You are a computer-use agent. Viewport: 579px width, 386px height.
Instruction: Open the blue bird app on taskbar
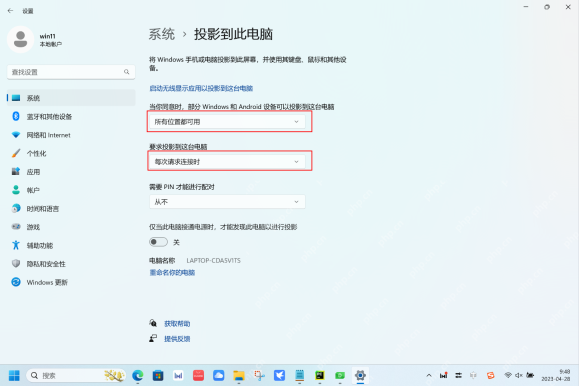point(279,376)
